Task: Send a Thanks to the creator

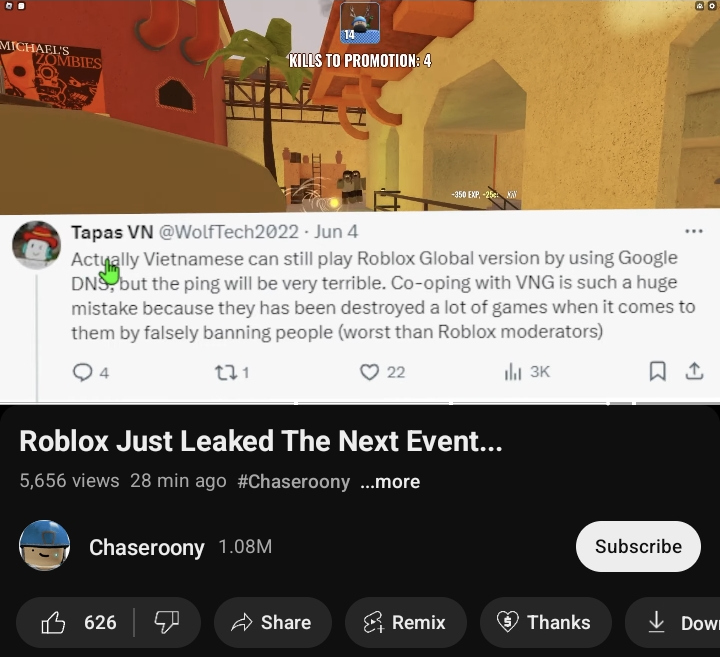Action: coord(546,623)
